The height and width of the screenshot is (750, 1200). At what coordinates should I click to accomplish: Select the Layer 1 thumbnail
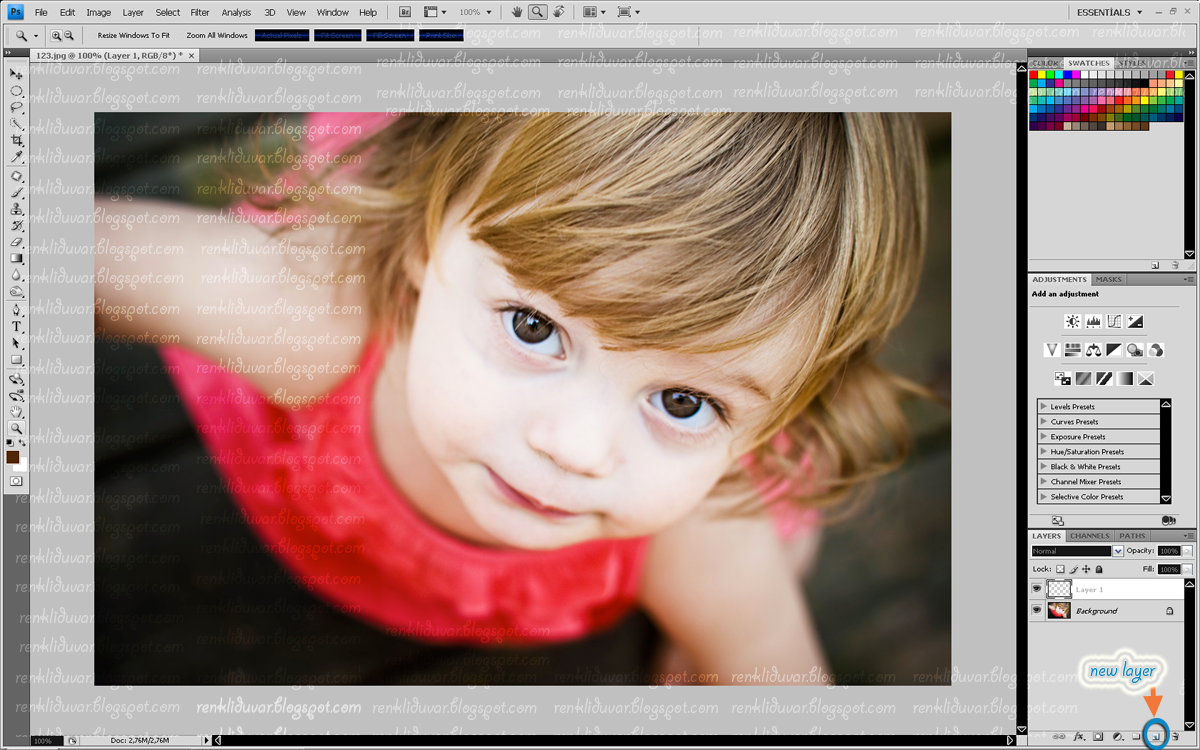pyautogui.click(x=1059, y=589)
